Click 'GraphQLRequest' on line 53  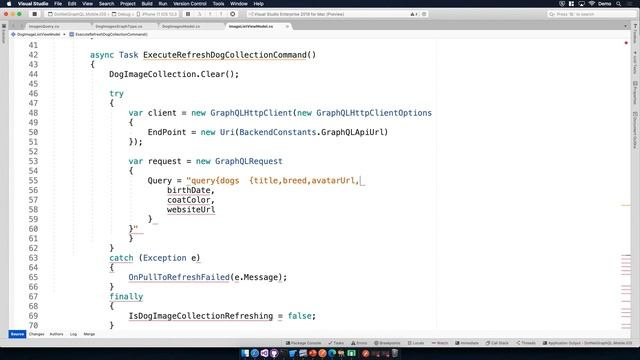(x=249, y=161)
